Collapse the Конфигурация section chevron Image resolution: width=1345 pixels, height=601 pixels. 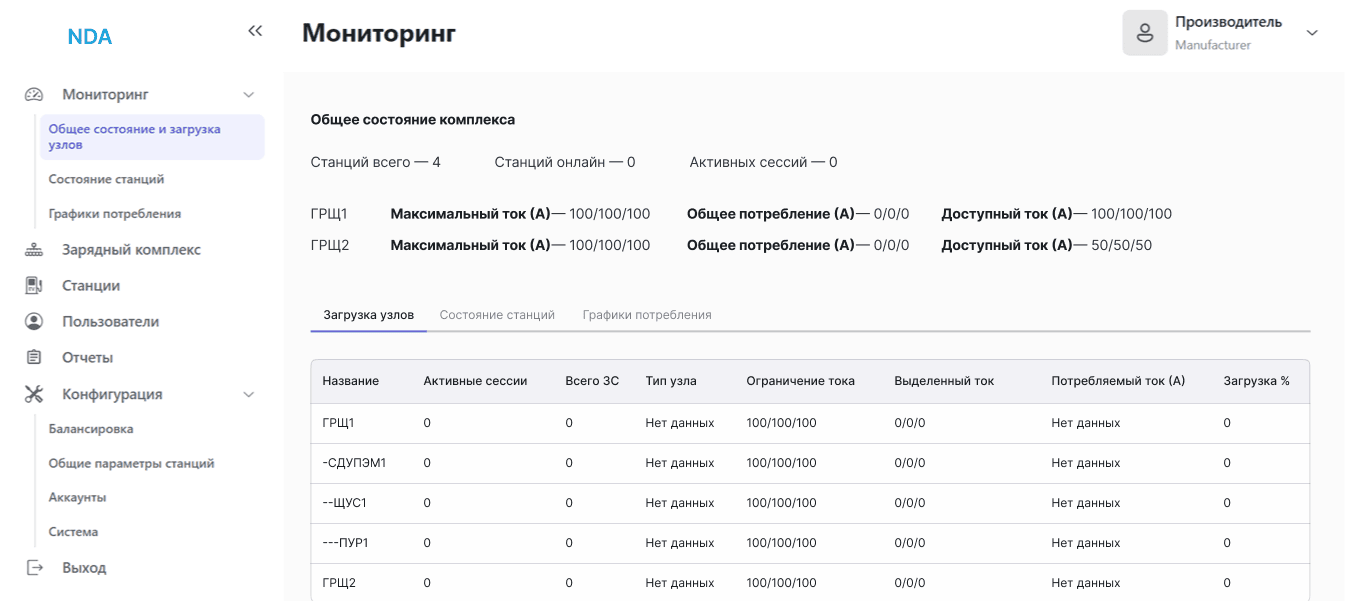pyautogui.click(x=249, y=394)
